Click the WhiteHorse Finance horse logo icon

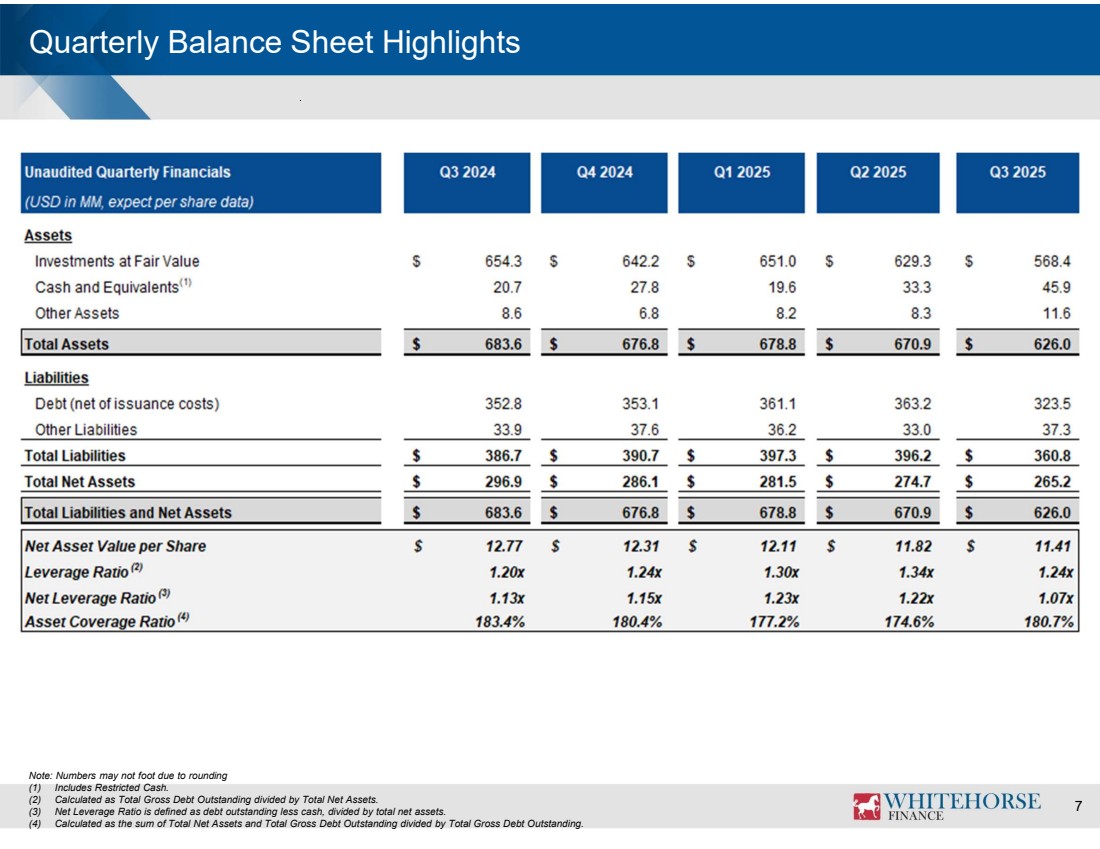pyautogui.click(x=866, y=806)
